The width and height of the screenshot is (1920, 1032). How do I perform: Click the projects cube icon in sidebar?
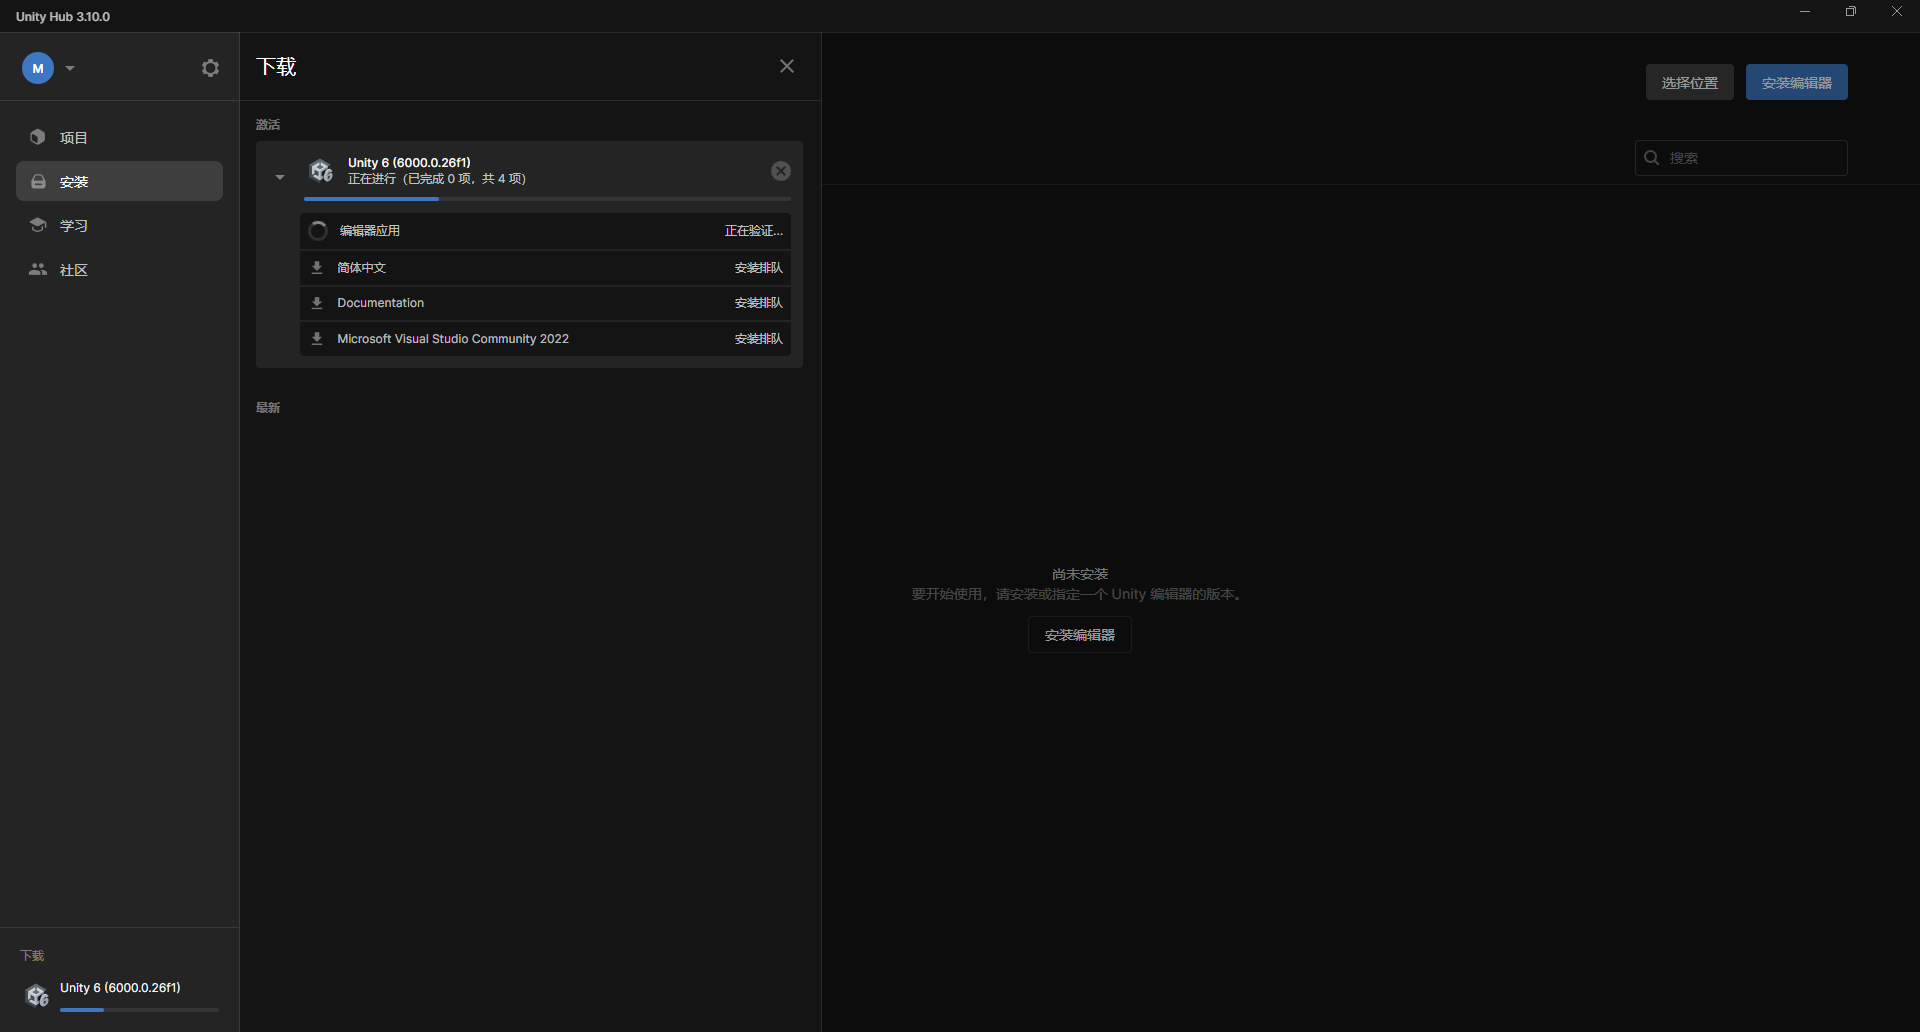point(38,137)
